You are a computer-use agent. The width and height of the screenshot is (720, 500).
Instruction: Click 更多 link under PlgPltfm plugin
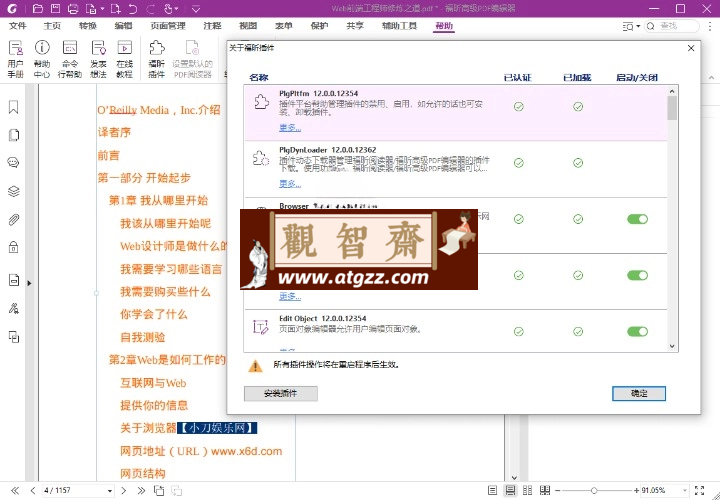tap(290, 128)
